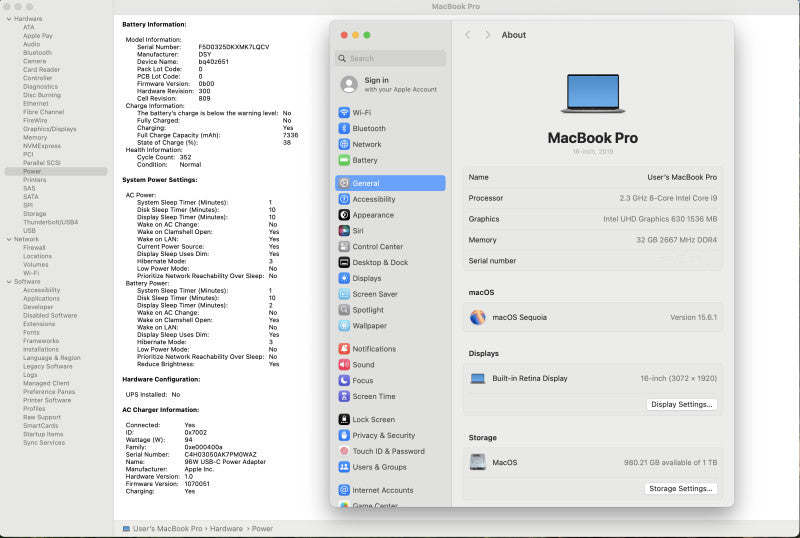Select the Network globe icon
This screenshot has width=800, height=538.
click(x=344, y=144)
